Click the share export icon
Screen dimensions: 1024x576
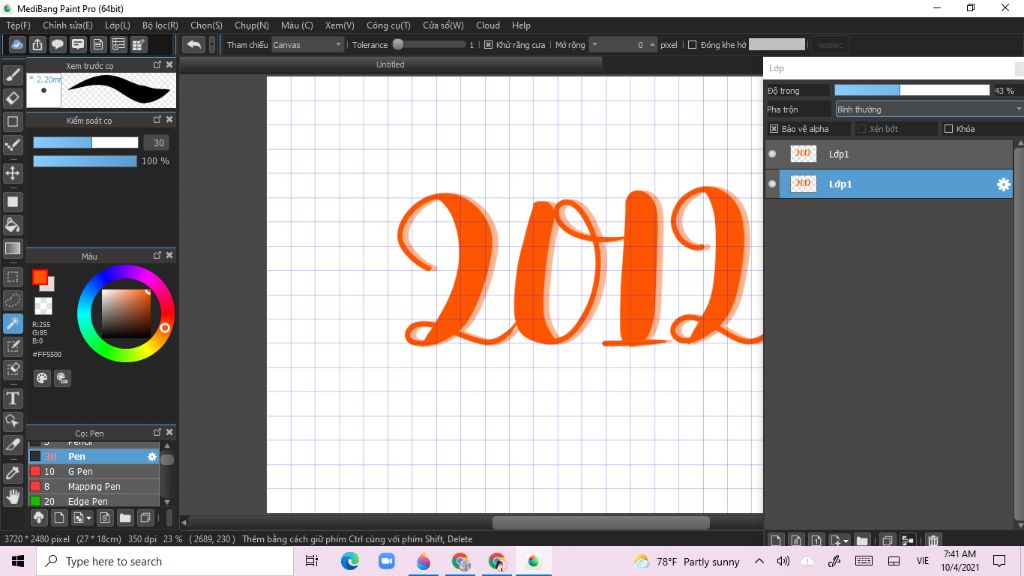(x=37, y=44)
